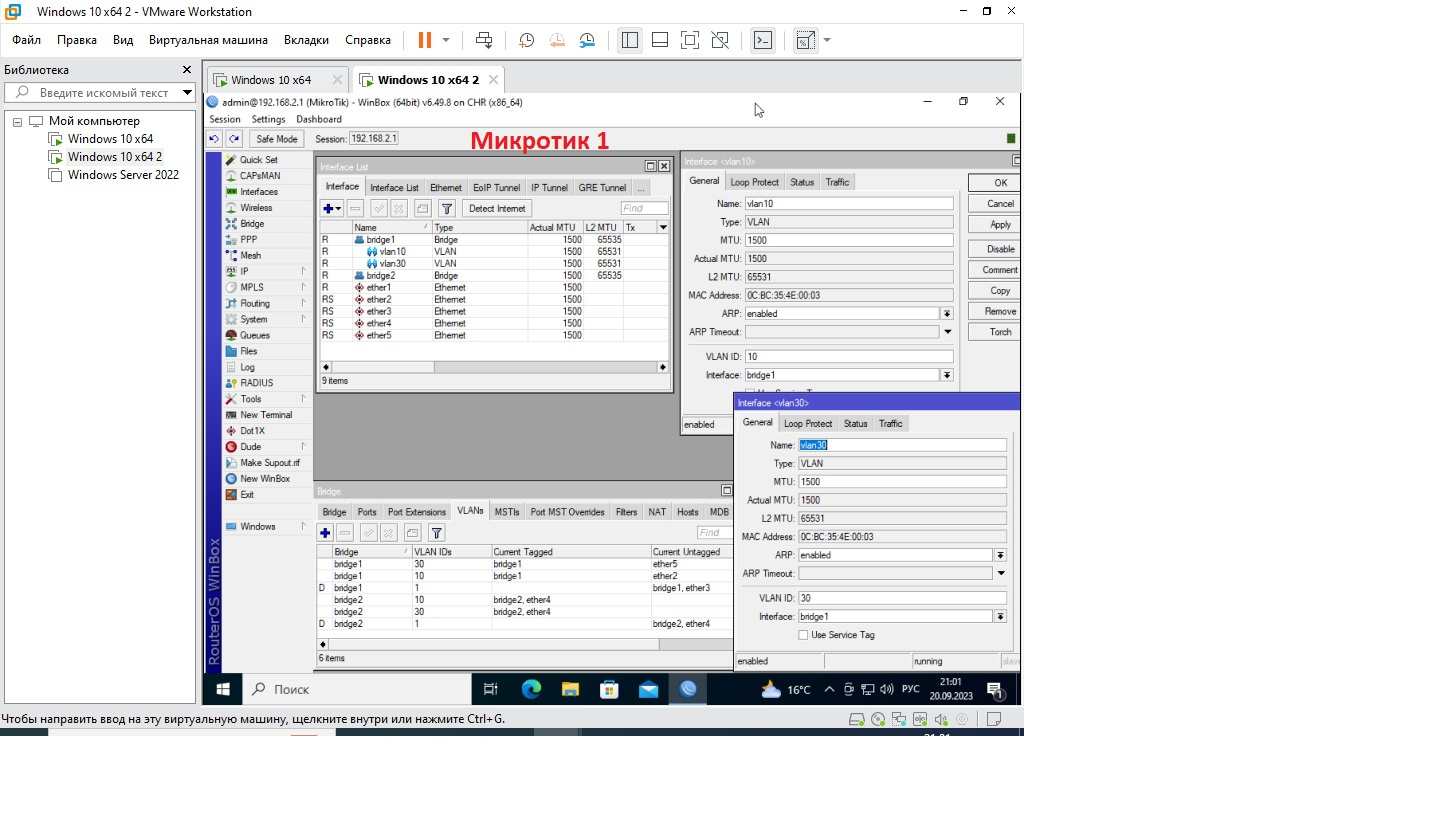1438x820 pixels.
Task: Open File Explorer in guest taskbar
Action: (x=570, y=689)
